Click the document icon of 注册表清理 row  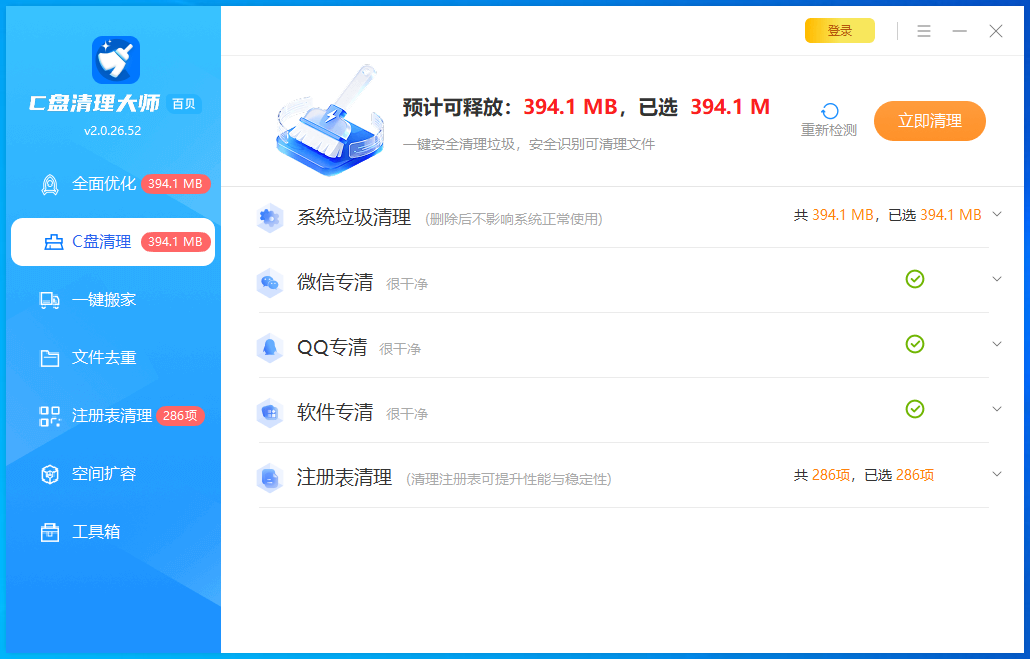pyautogui.click(x=269, y=478)
